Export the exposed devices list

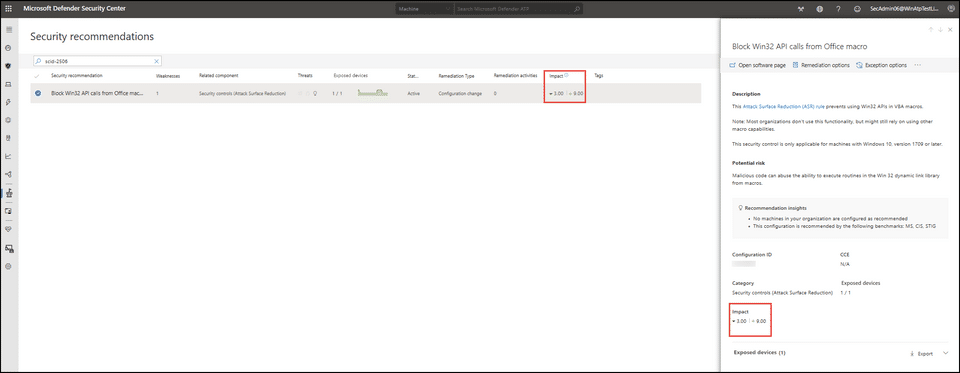[x=921, y=353]
